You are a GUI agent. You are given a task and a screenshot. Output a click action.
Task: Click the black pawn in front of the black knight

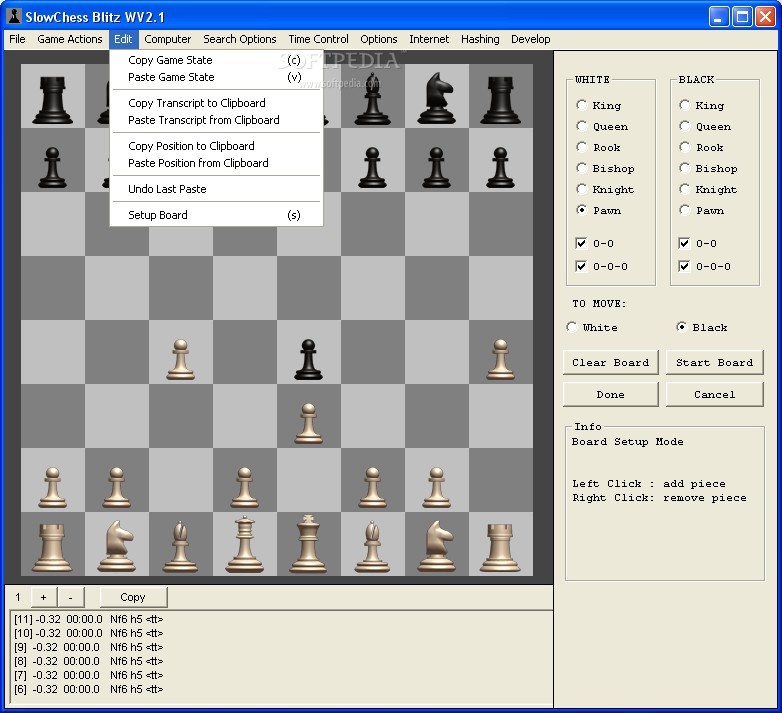coord(436,168)
